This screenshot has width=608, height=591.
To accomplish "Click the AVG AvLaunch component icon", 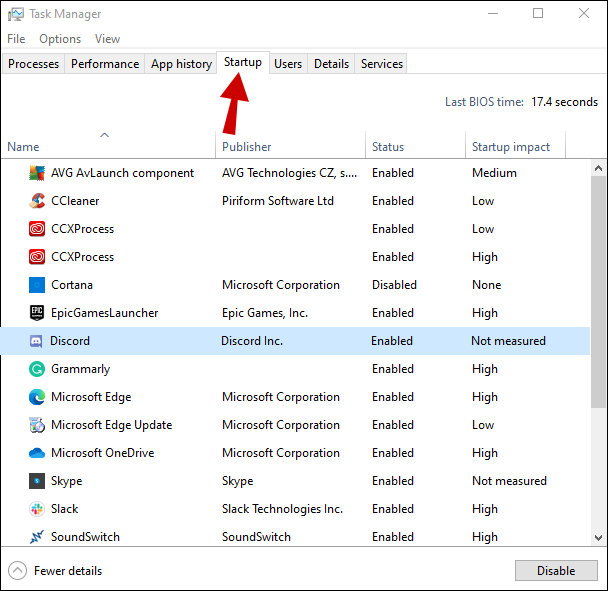I will (x=37, y=173).
